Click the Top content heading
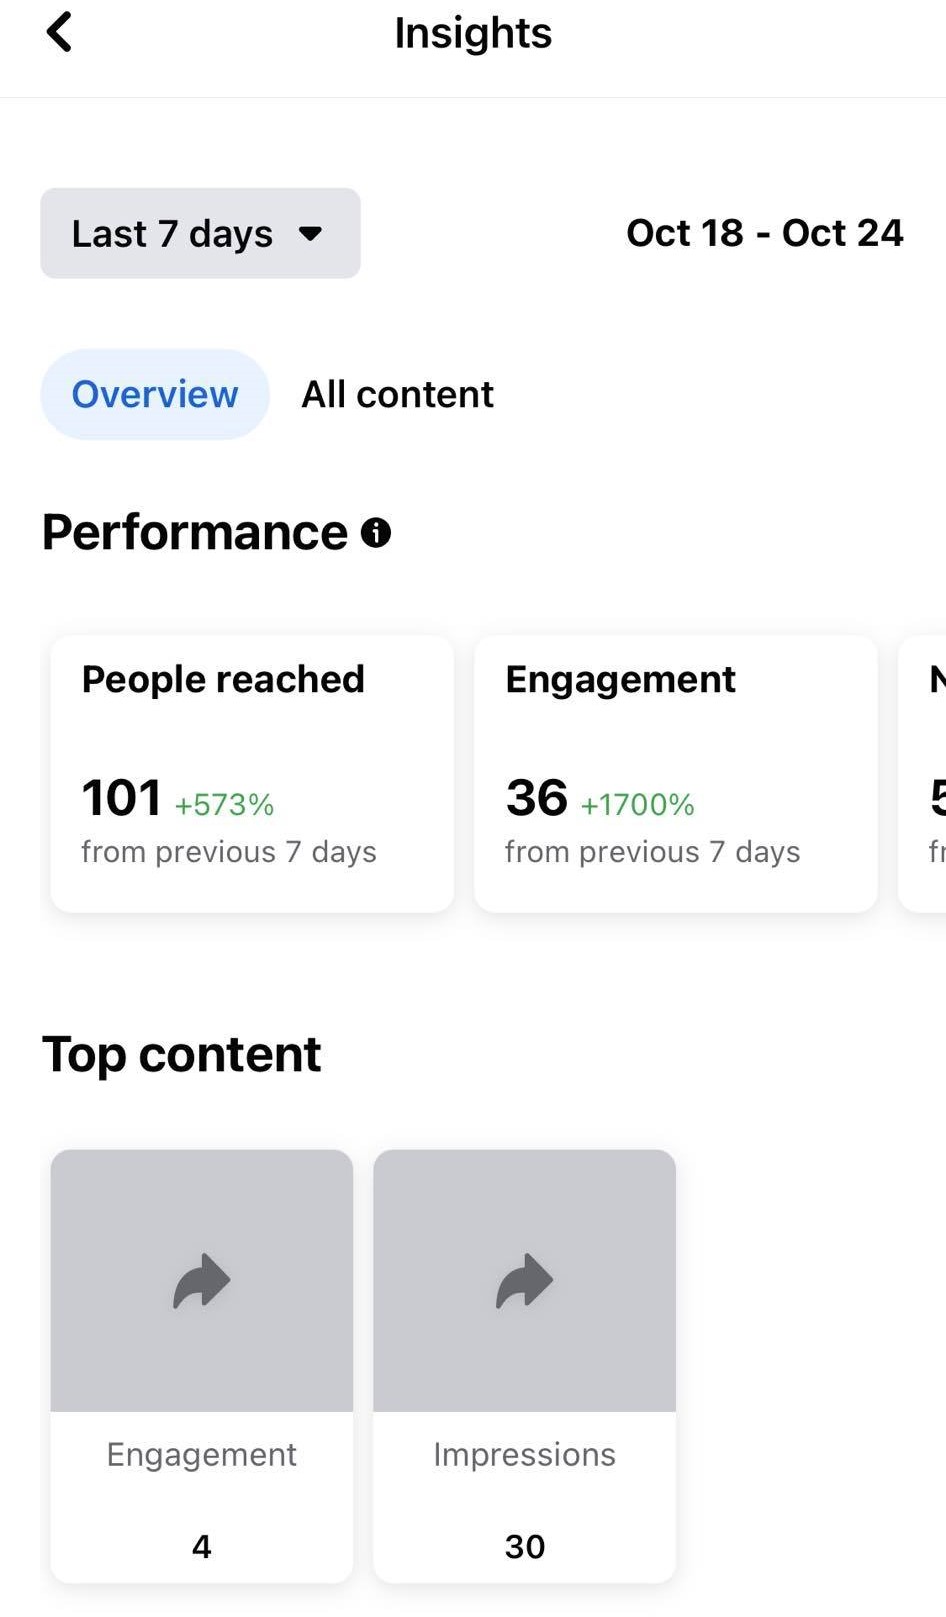Screen dimensions: 946x1617 pyautogui.click(x=182, y=1054)
